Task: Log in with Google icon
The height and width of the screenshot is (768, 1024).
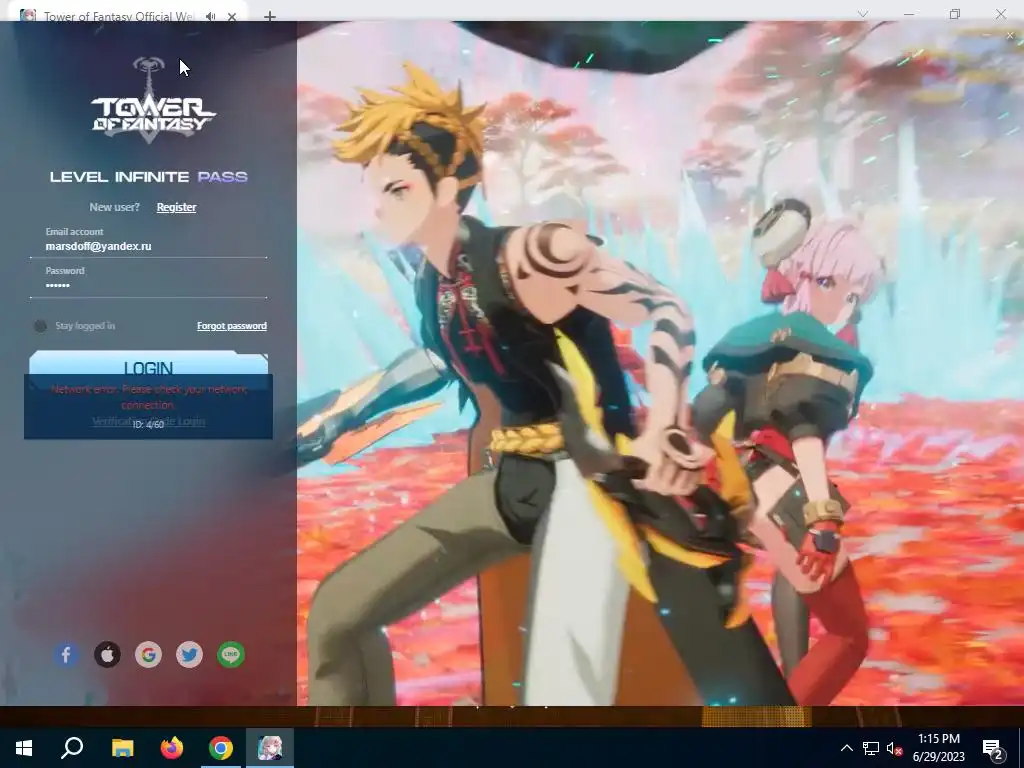Action: coord(148,654)
